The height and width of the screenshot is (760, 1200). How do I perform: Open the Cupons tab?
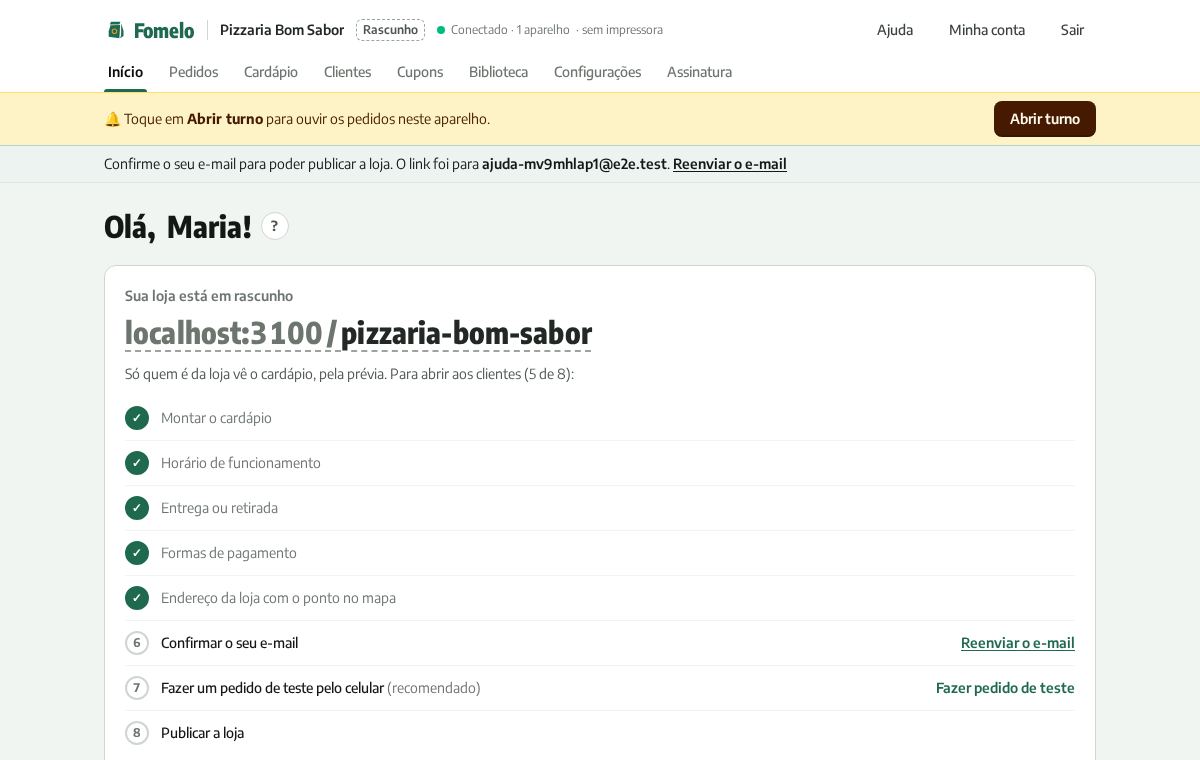(x=420, y=72)
